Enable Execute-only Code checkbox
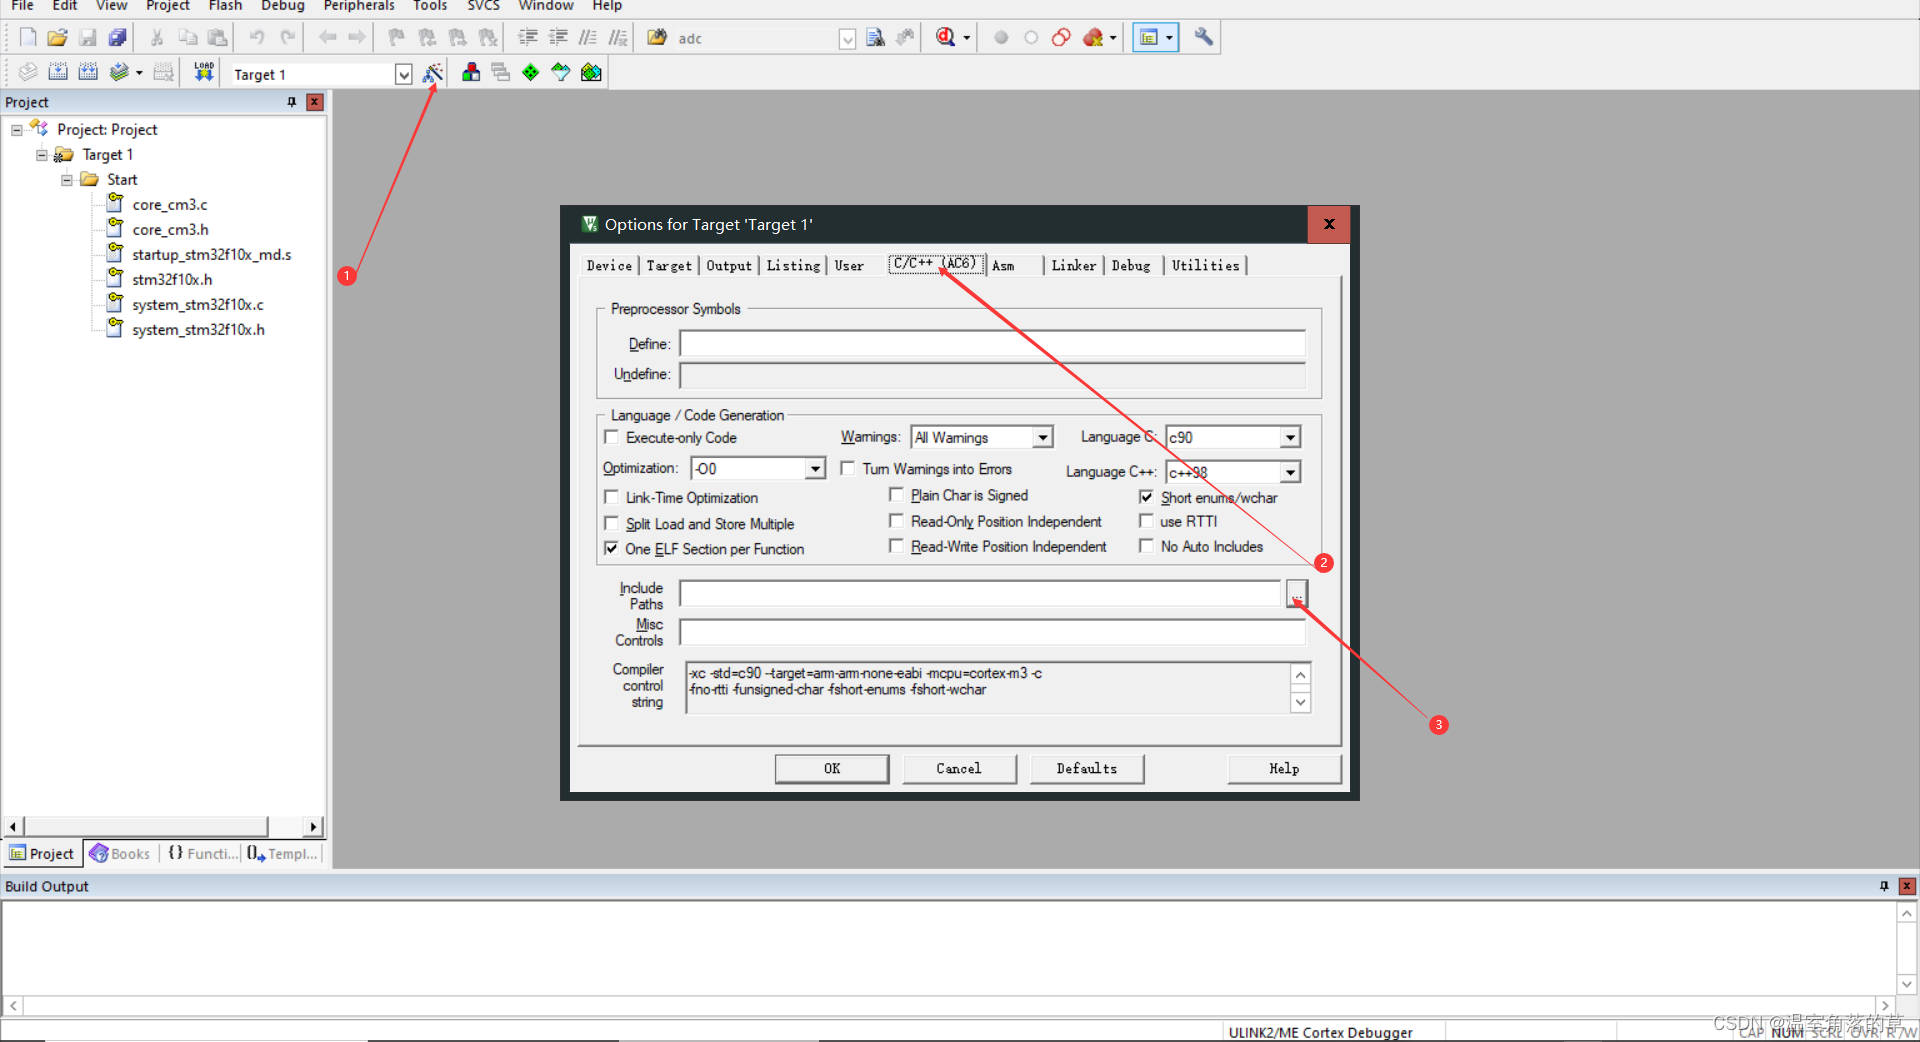 [x=611, y=437]
